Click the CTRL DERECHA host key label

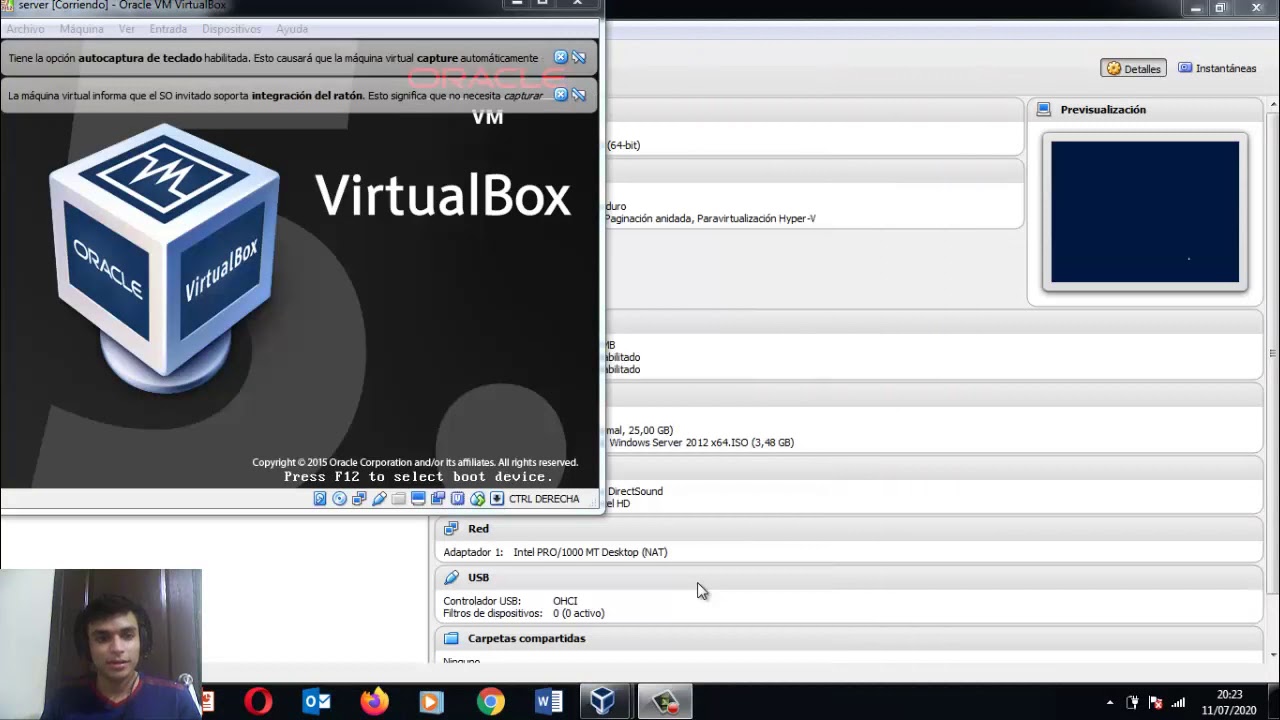[544, 498]
